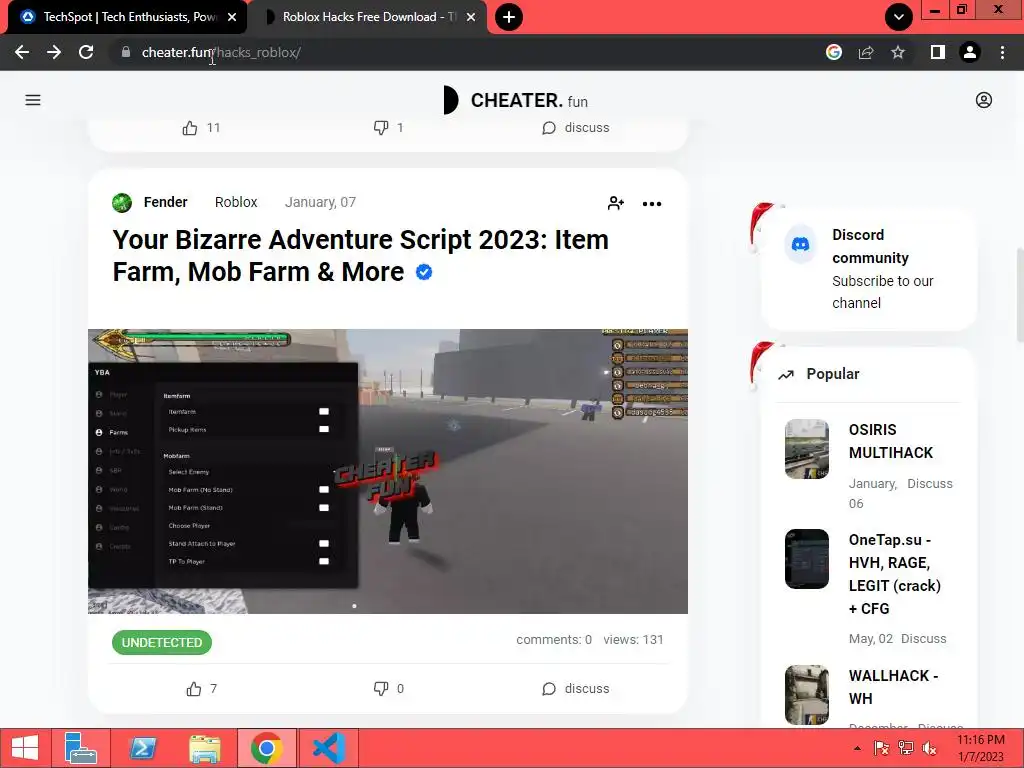Click discuss on Bizarre Adventure post
Viewport: 1024px width, 768px height.
point(575,689)
